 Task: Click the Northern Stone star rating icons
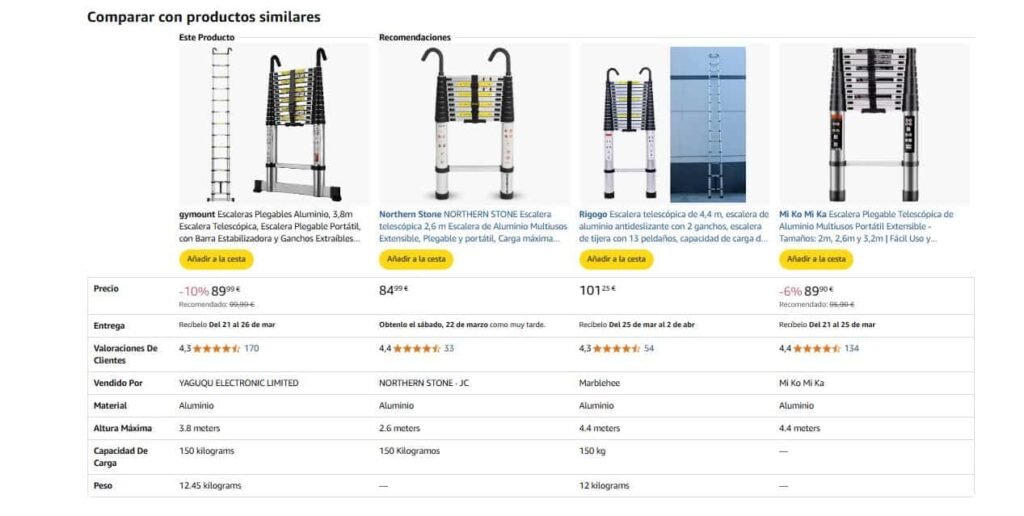point(416,349)
